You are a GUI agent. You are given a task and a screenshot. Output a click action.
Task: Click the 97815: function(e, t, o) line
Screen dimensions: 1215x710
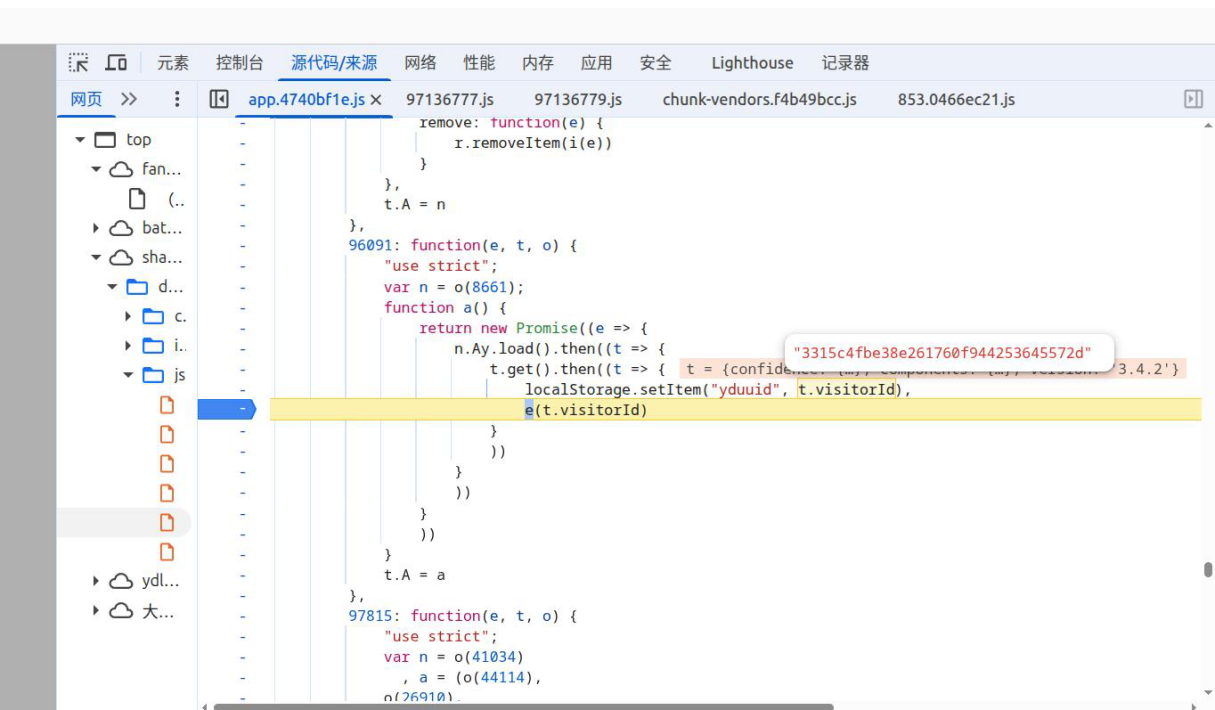click(x=463, y=616)
